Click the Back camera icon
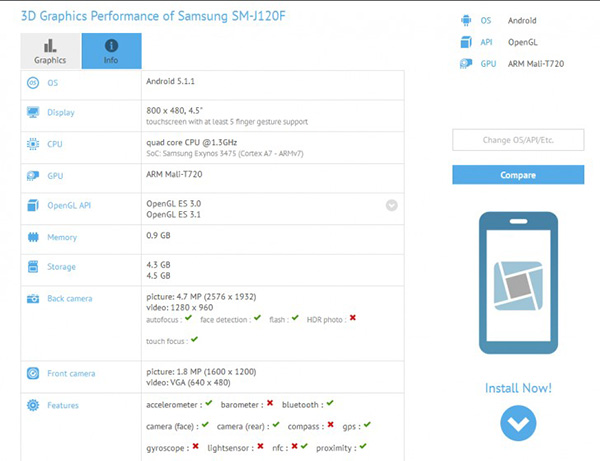This screenshot has width=600, height=461. pos(33,298)
